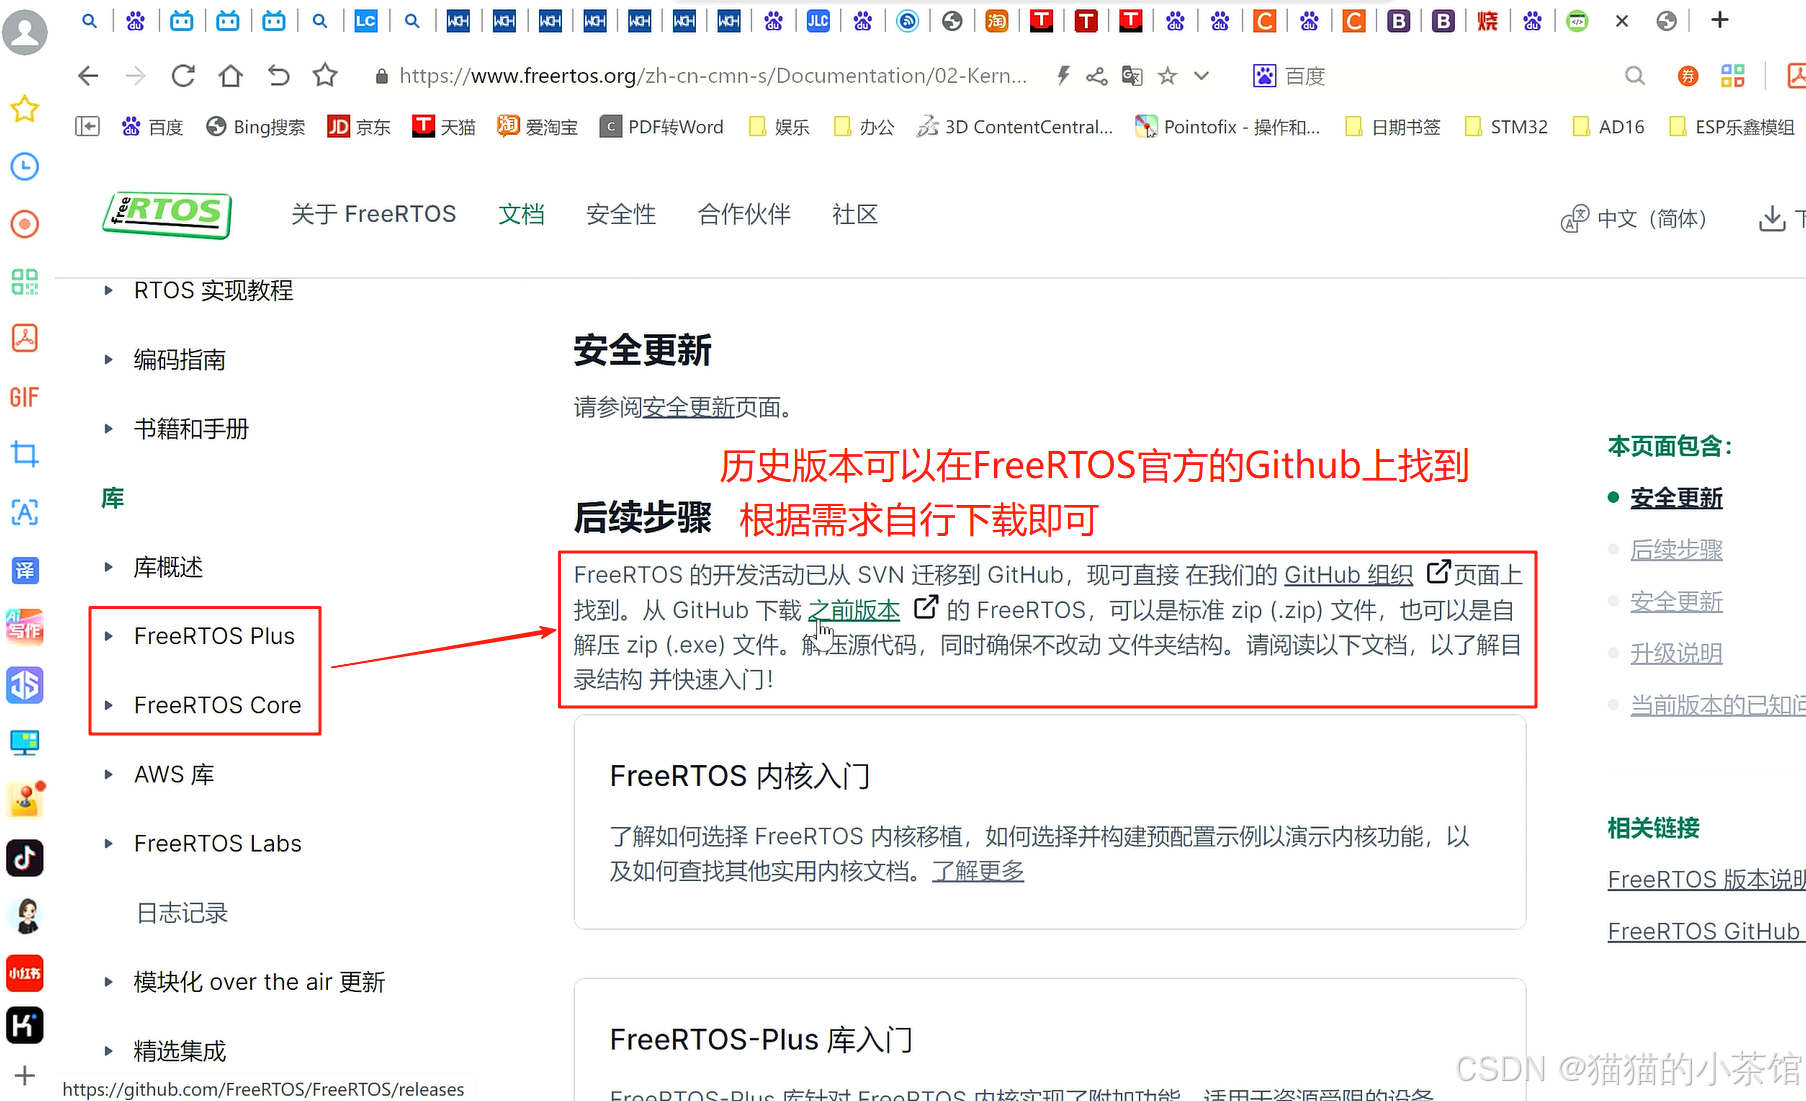Reload the page with refresh icon
This screenshot has width=1806, height=1101.
click(x=183, y=76)
